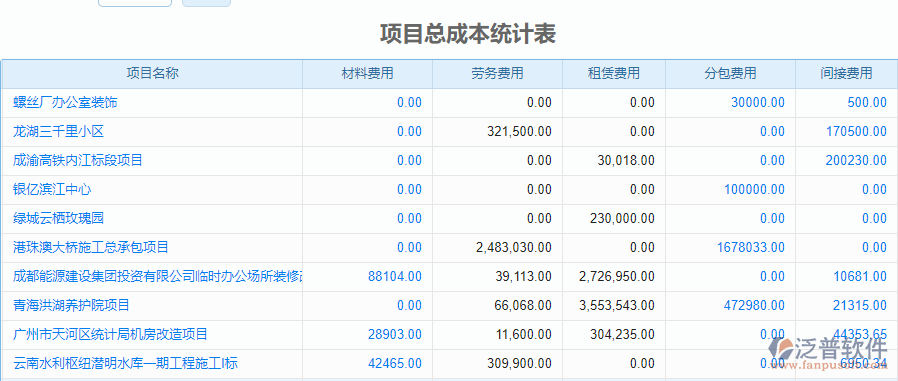Click the 租赁费用 column header

[x=614, y=73]
